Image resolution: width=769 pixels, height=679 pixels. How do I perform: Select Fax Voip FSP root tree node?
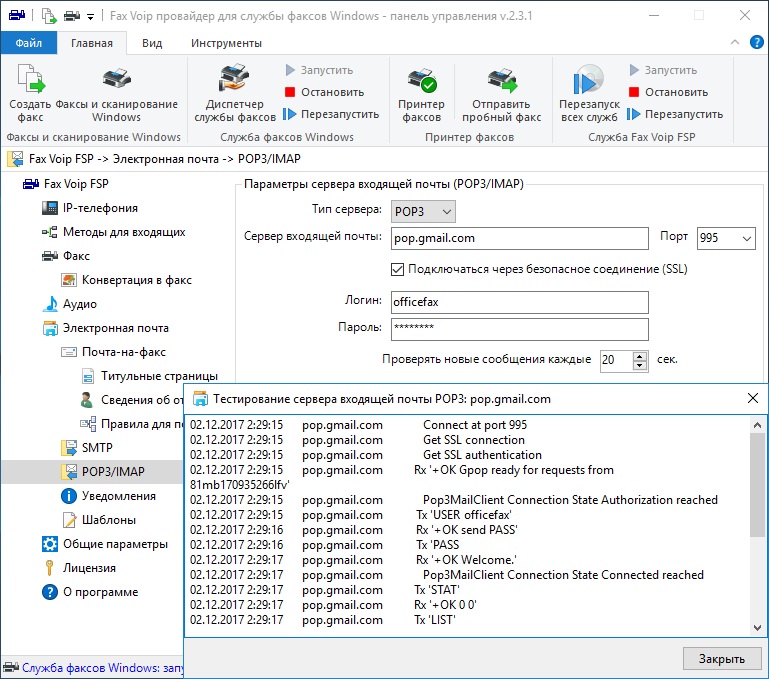coord(66,184)
